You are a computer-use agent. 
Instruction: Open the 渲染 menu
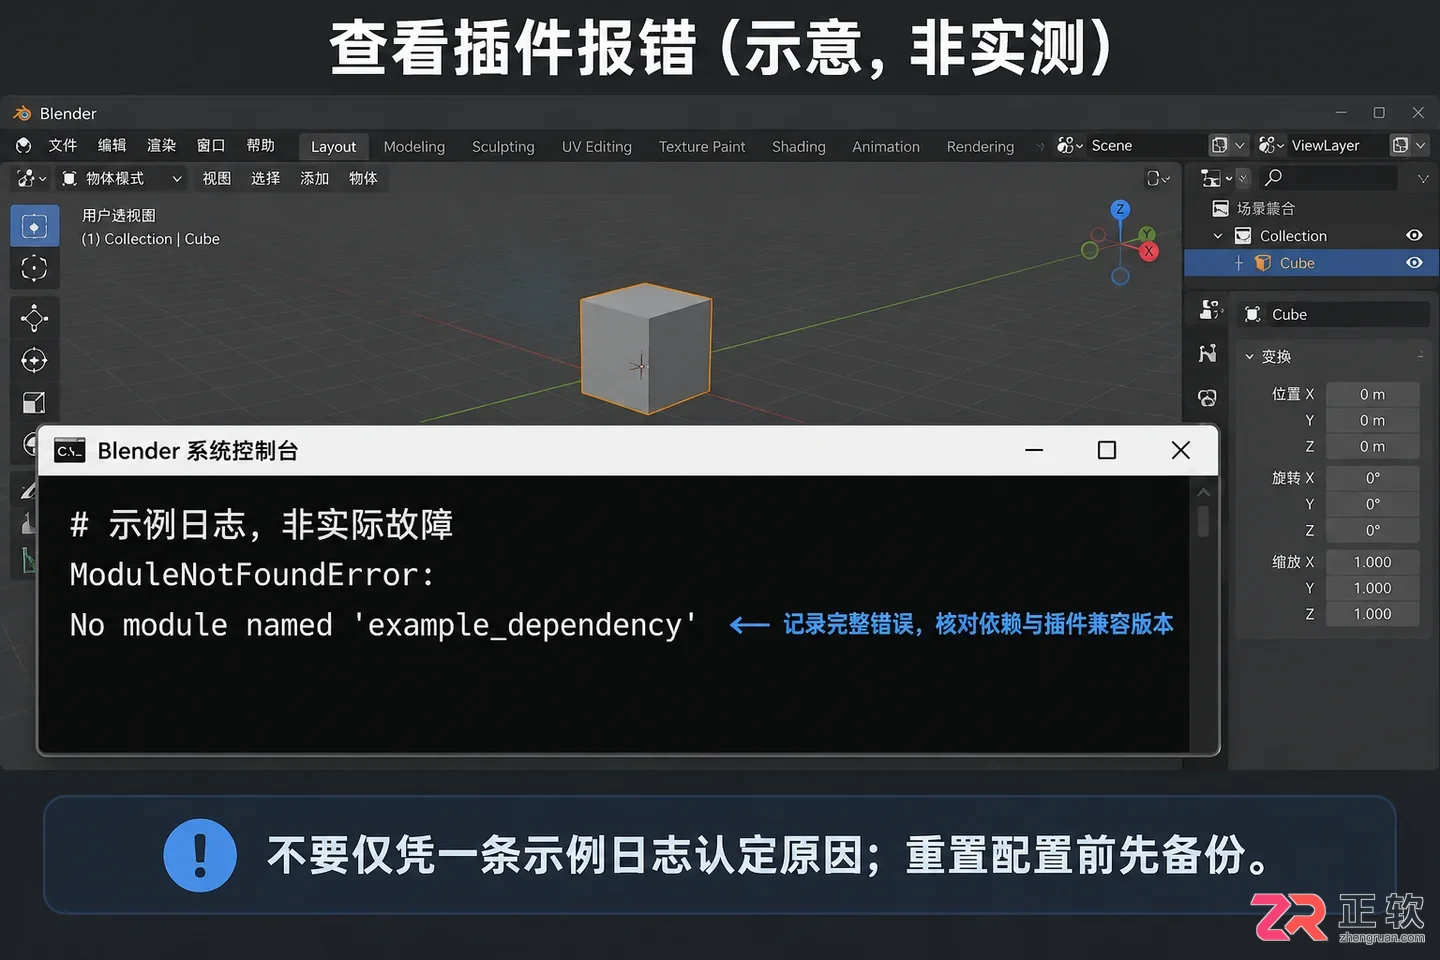tap(161, 146)
